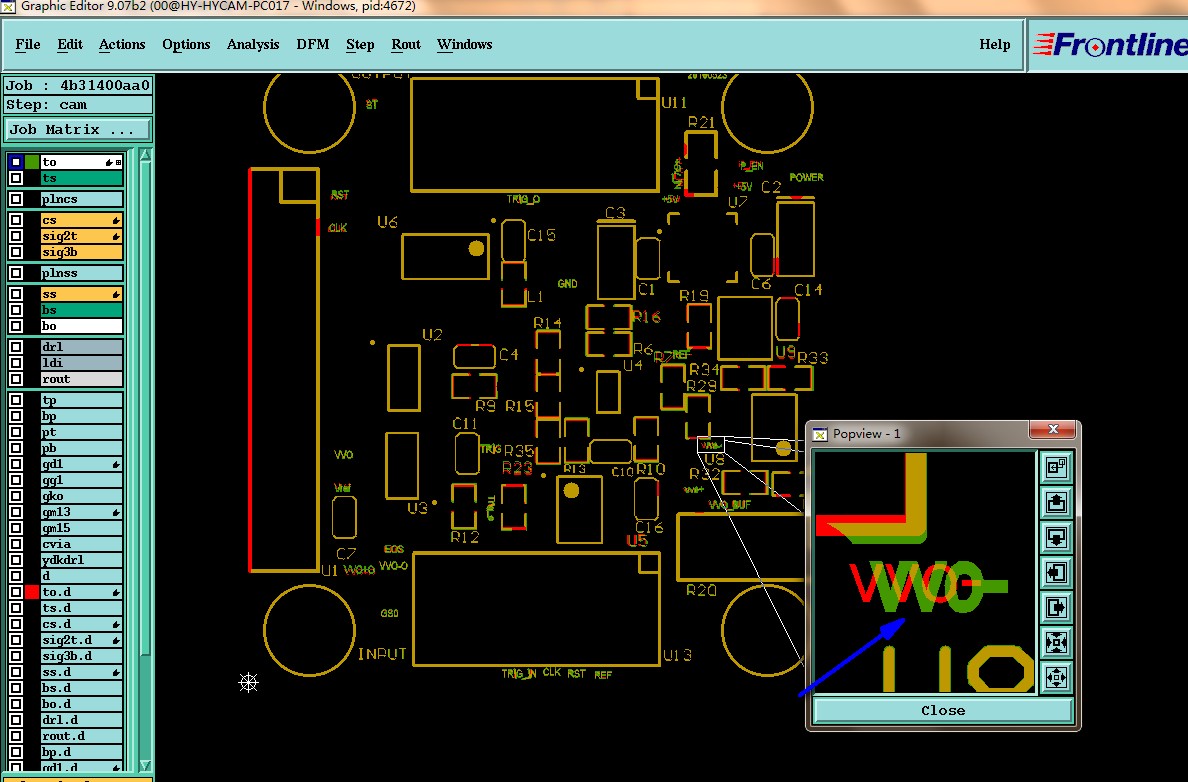The height and width of the screenshot is (782, 1188).
Task: Click the Job : 4b31400aa0 field
Action: point(78,85)
